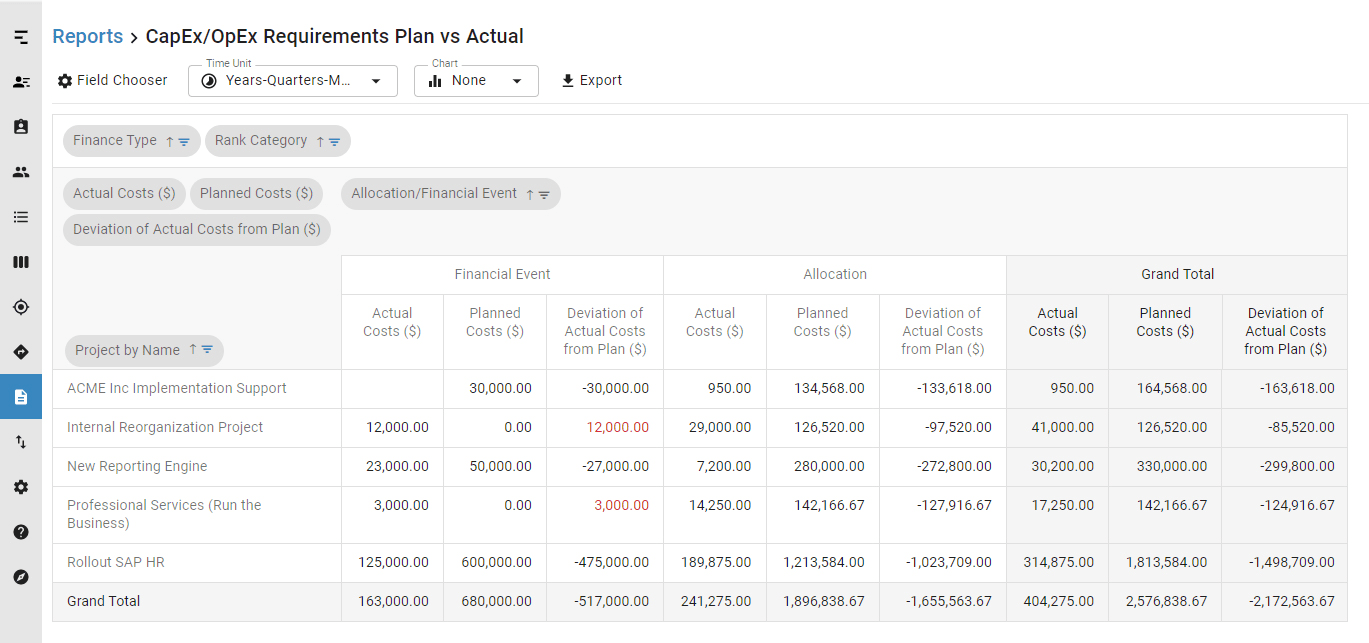Viewport: 1369px width, 643px height.
Task: Open the board columns sidebar icon
Action: [x=21, y=262]
